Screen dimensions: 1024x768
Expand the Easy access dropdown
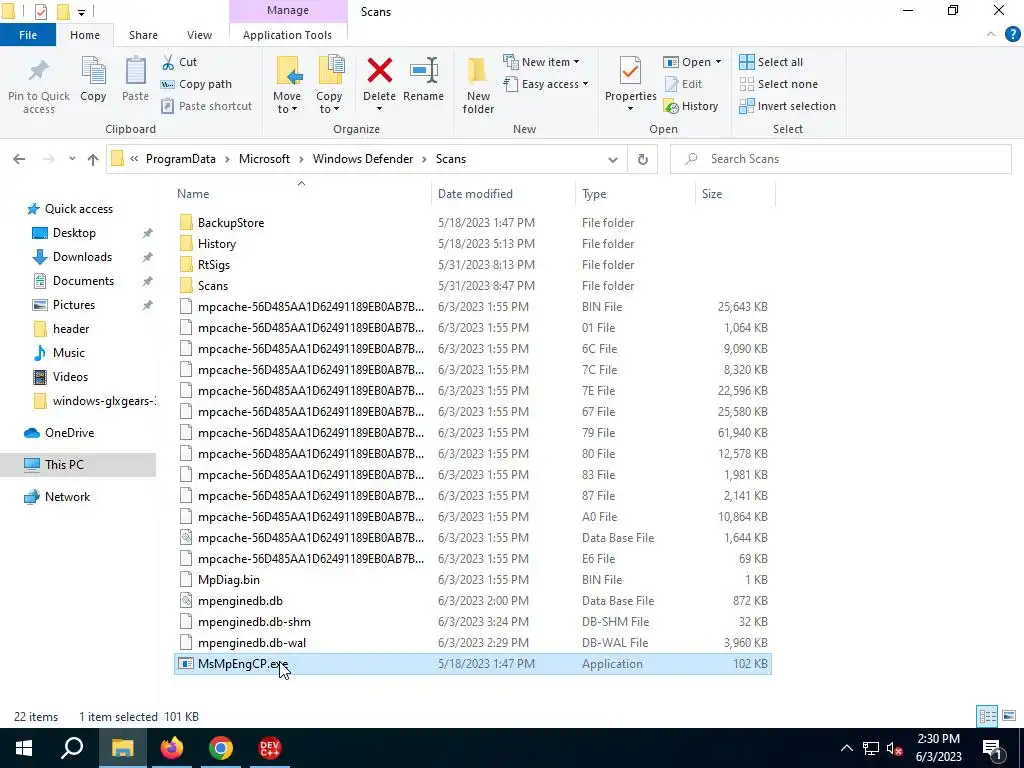pos(546,84)
